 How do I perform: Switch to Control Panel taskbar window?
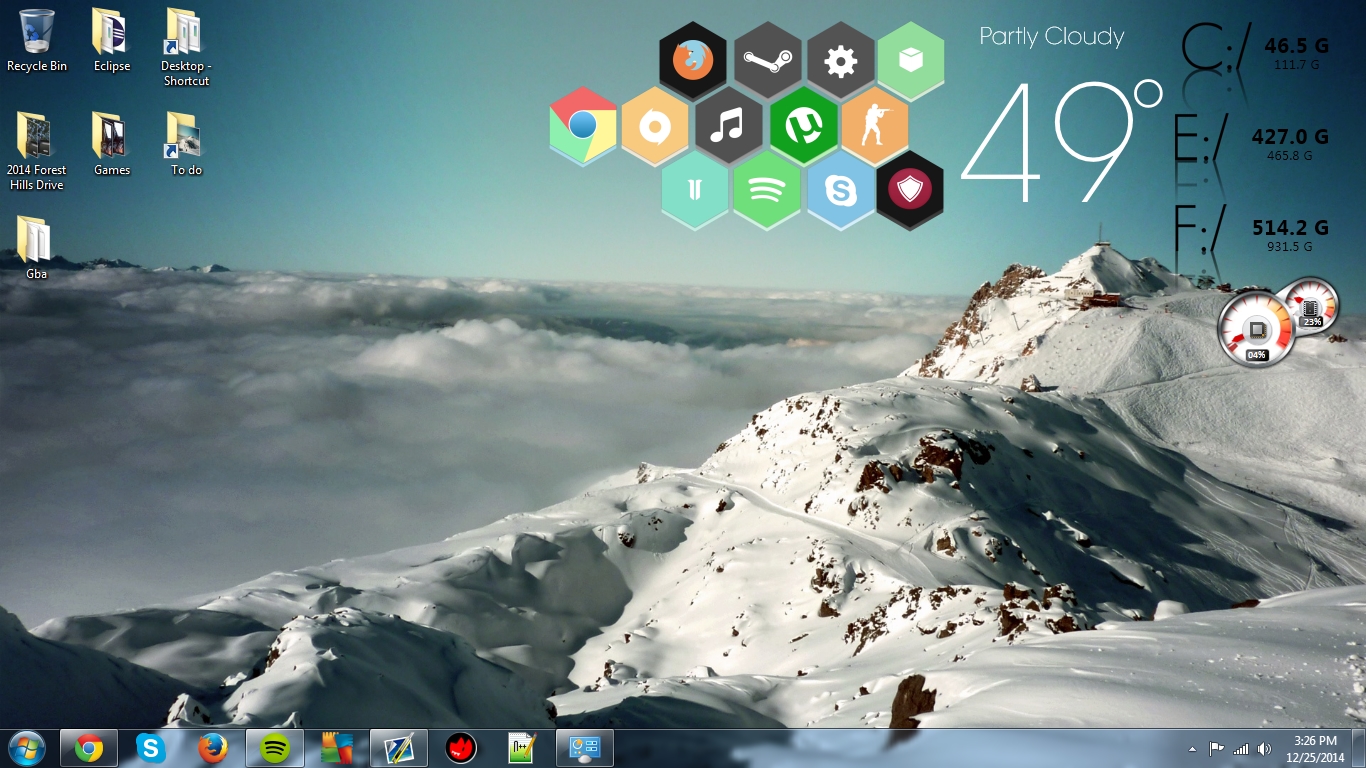(x=585, y=748)
